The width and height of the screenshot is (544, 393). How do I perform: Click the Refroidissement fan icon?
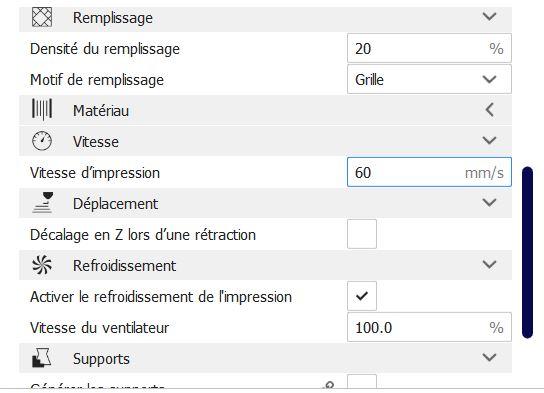(42, 265)
